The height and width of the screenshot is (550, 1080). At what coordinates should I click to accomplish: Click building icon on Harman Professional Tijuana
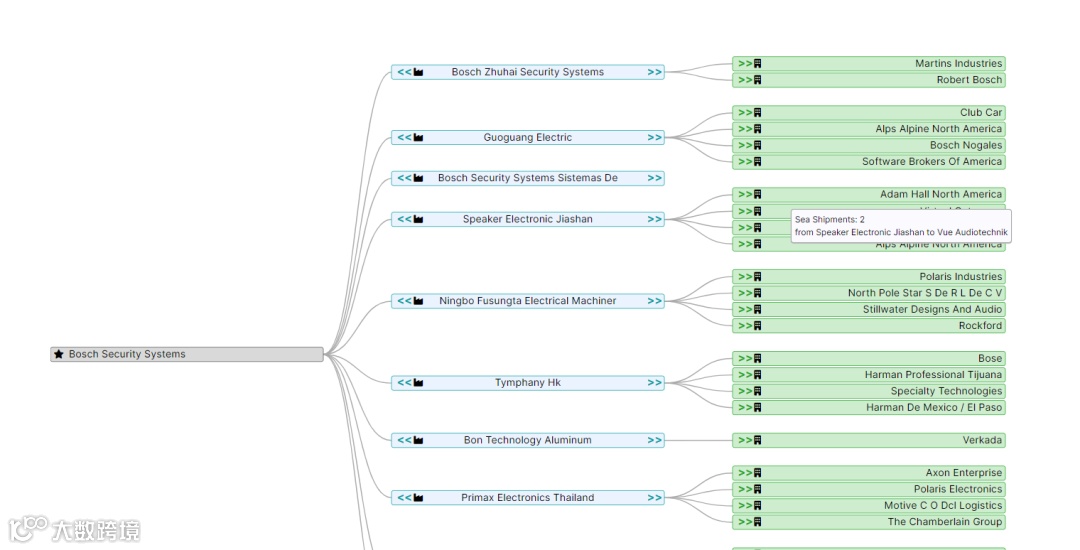coord(758,374)
